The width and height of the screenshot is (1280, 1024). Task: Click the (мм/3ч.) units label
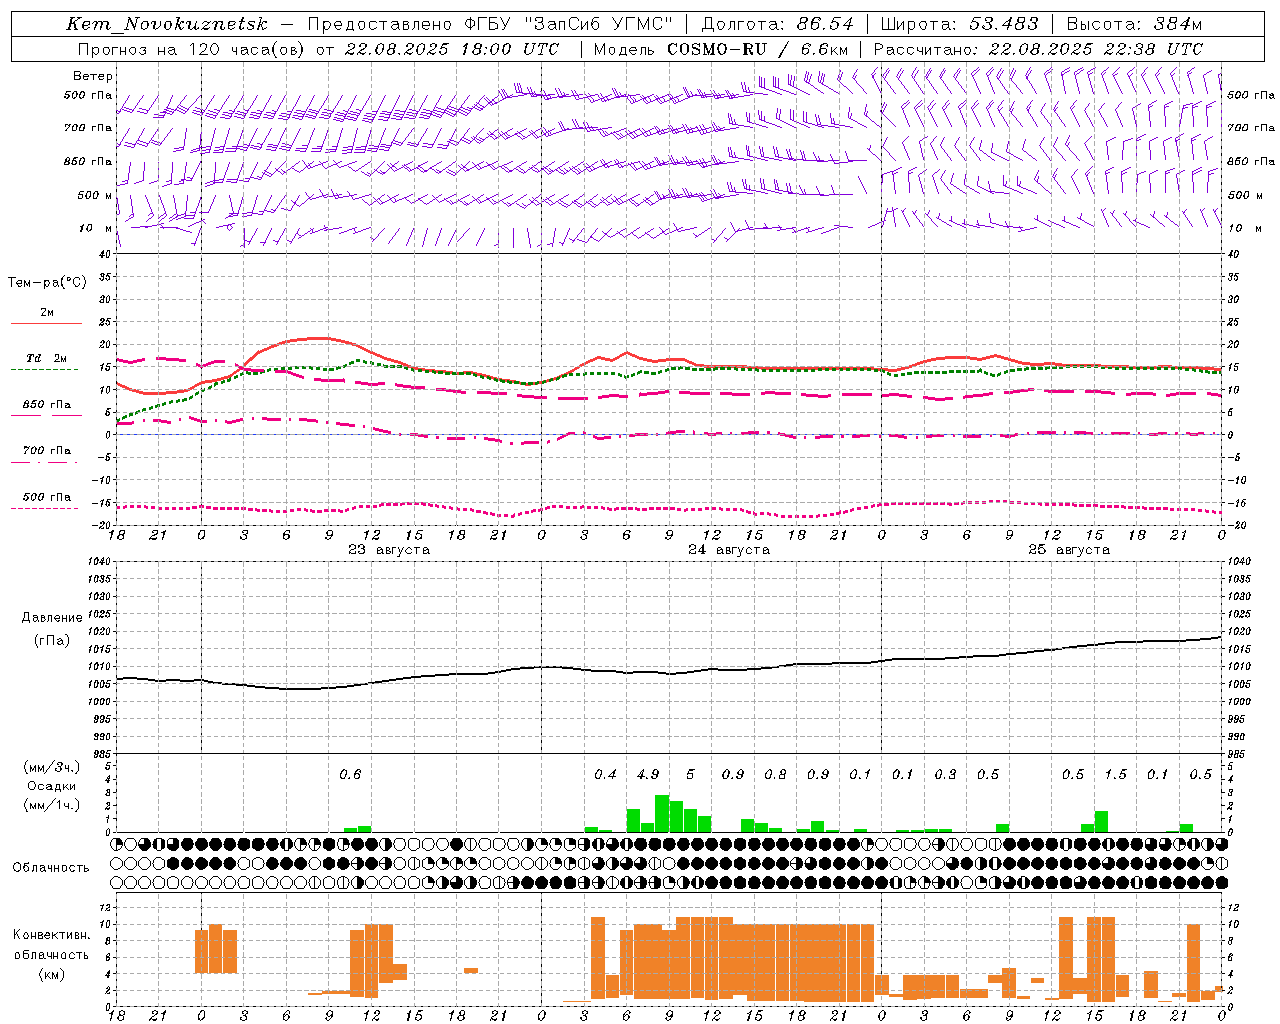[x=52, y=767]
